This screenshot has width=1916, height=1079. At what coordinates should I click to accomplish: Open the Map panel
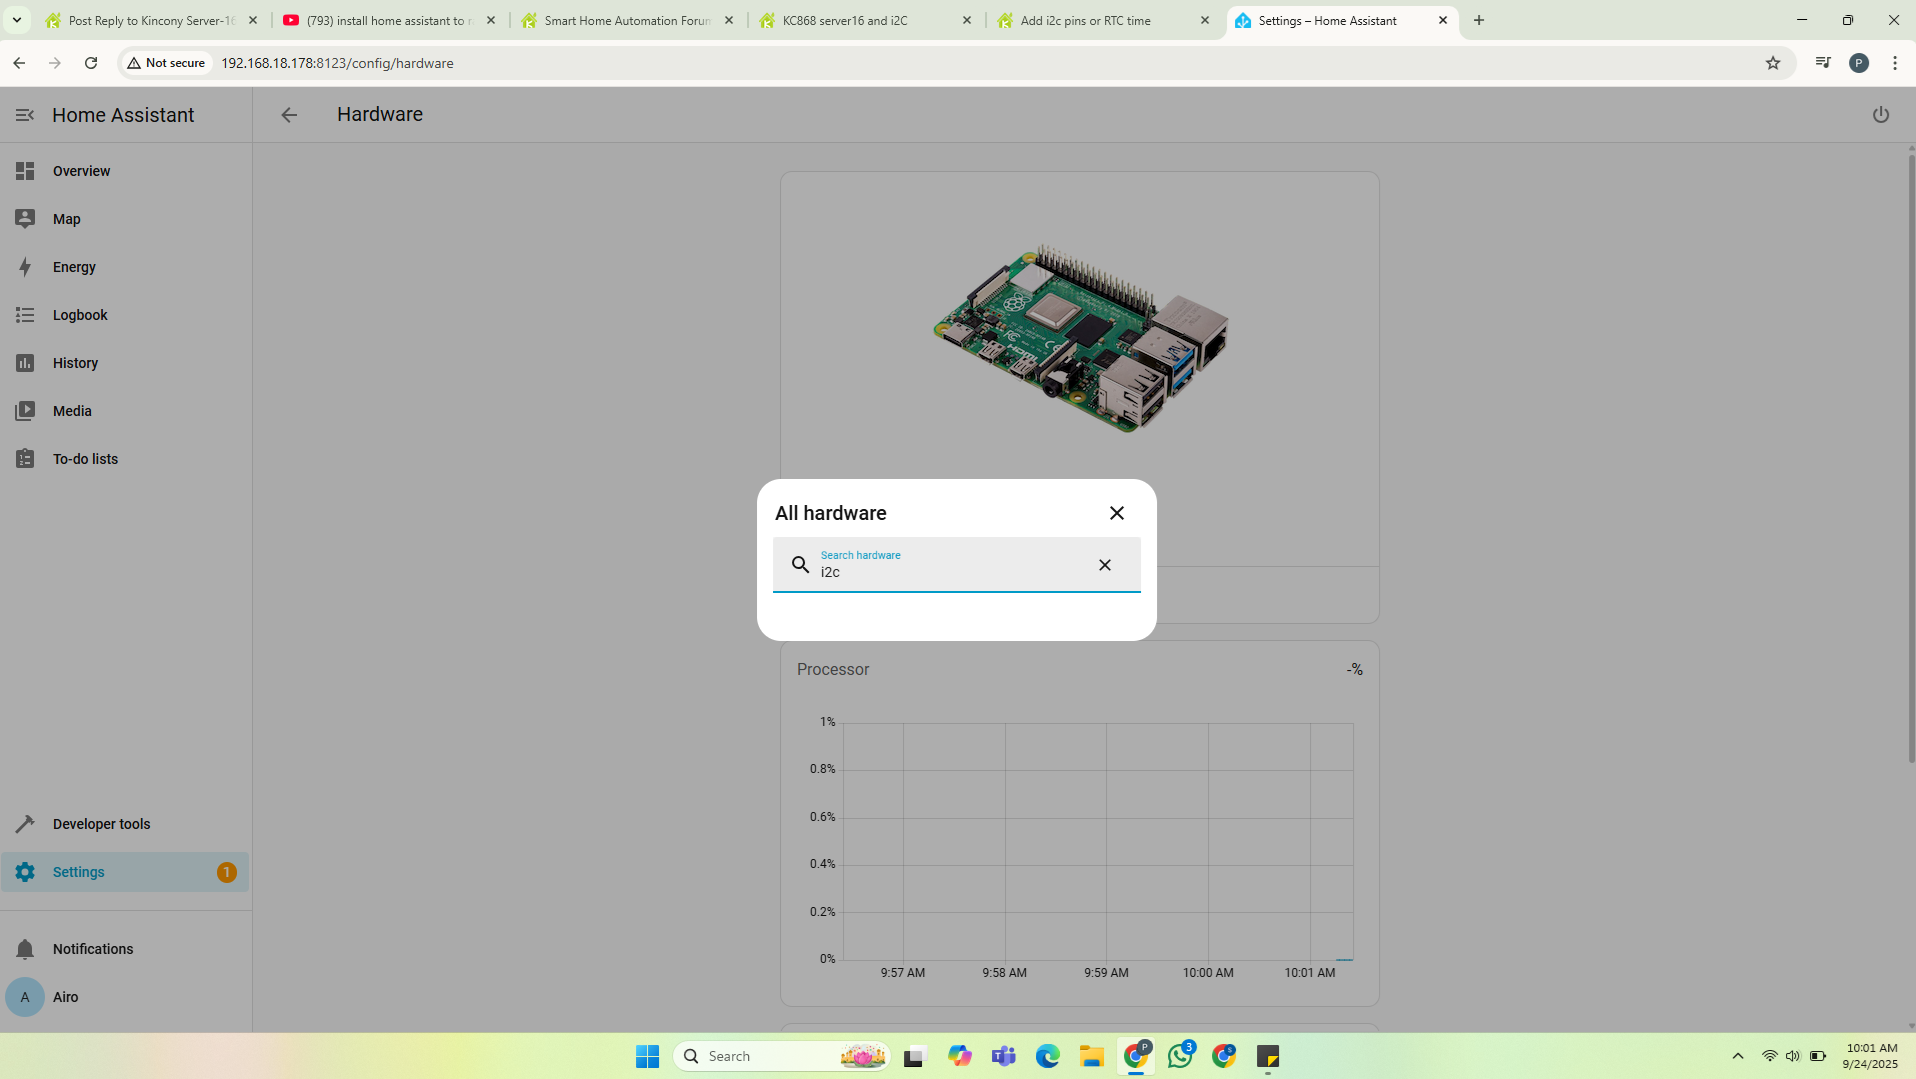66,219
